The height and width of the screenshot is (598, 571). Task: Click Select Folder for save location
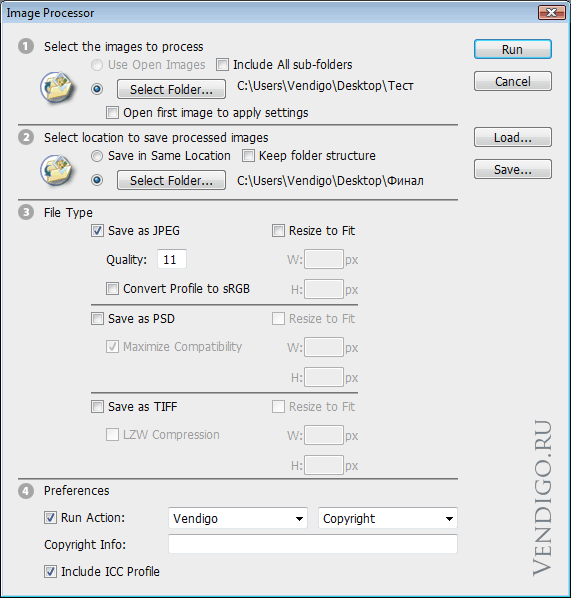171,180
